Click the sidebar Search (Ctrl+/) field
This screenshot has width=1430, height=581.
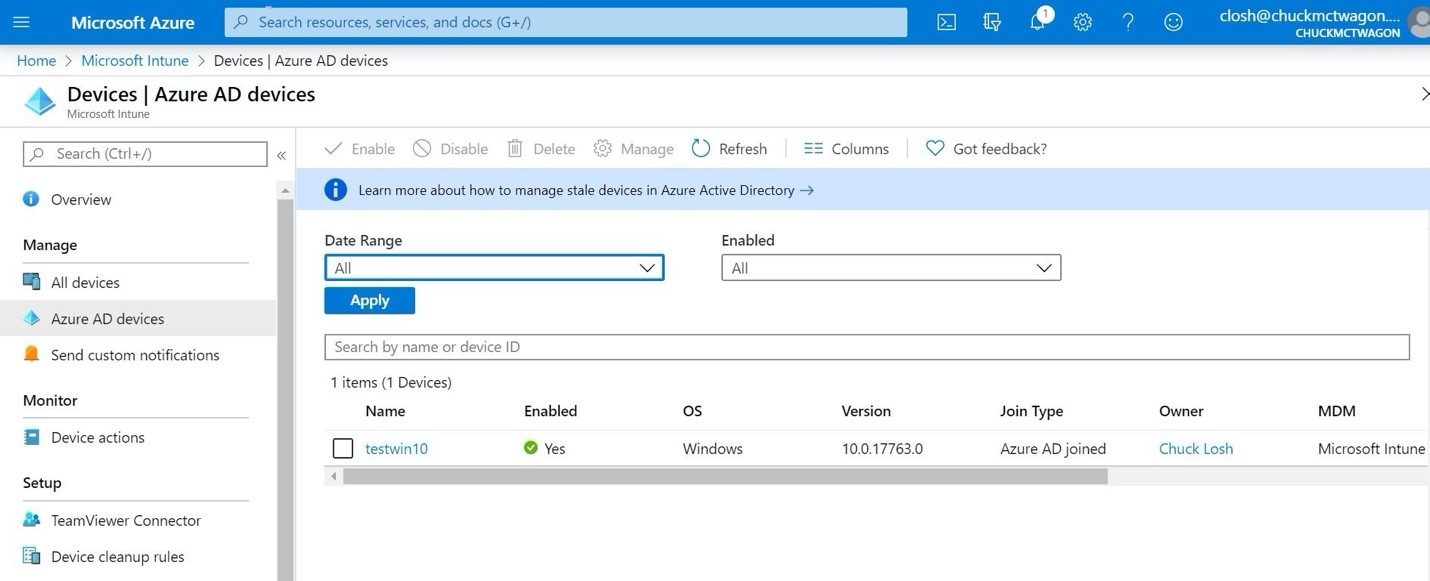[x=145, y=154]
